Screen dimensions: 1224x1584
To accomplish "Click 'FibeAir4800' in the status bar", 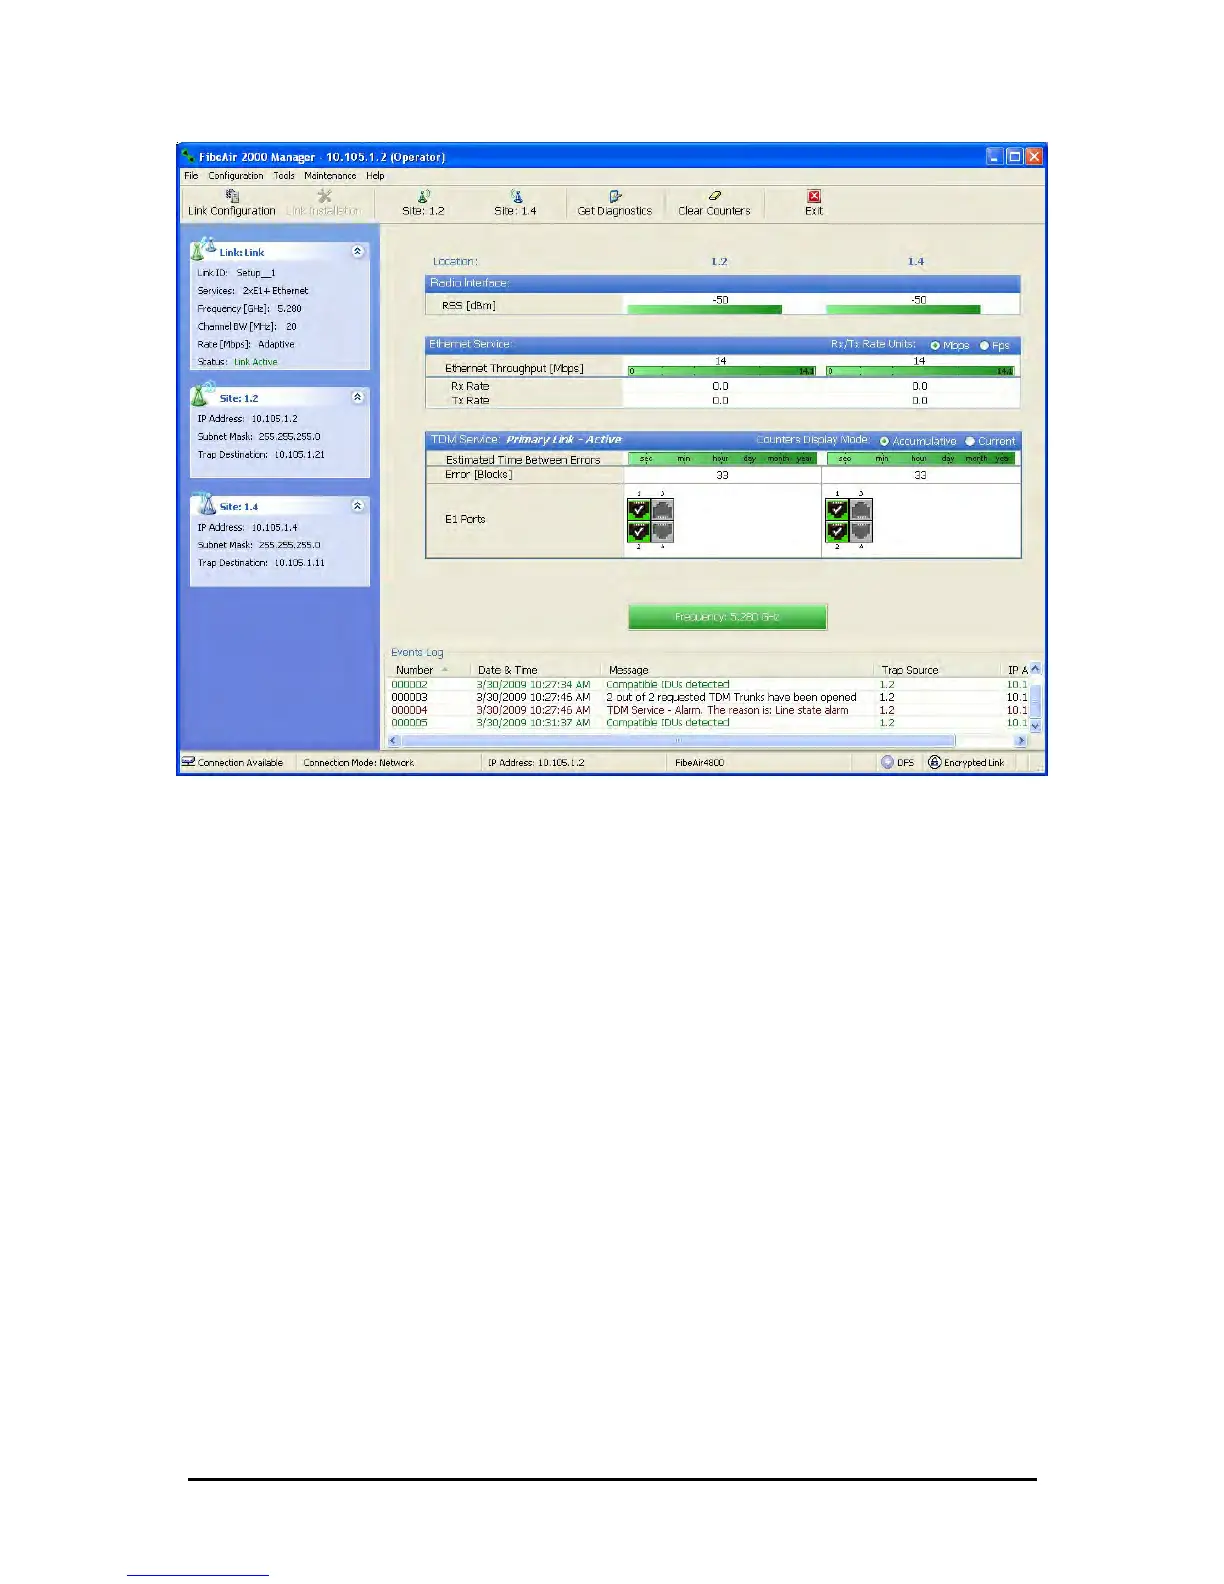I will [x=700, y=763].
